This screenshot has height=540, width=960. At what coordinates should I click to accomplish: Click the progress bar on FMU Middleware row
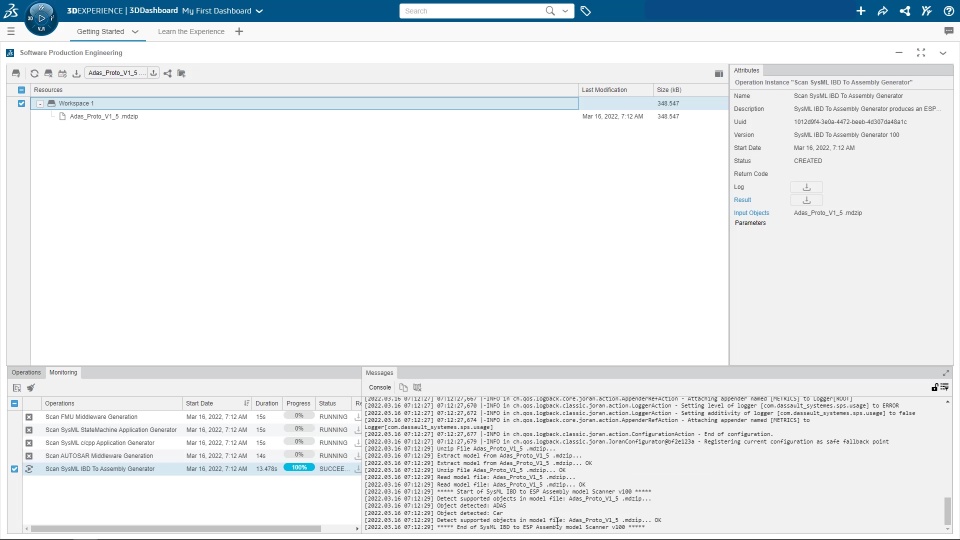point(299,416)
